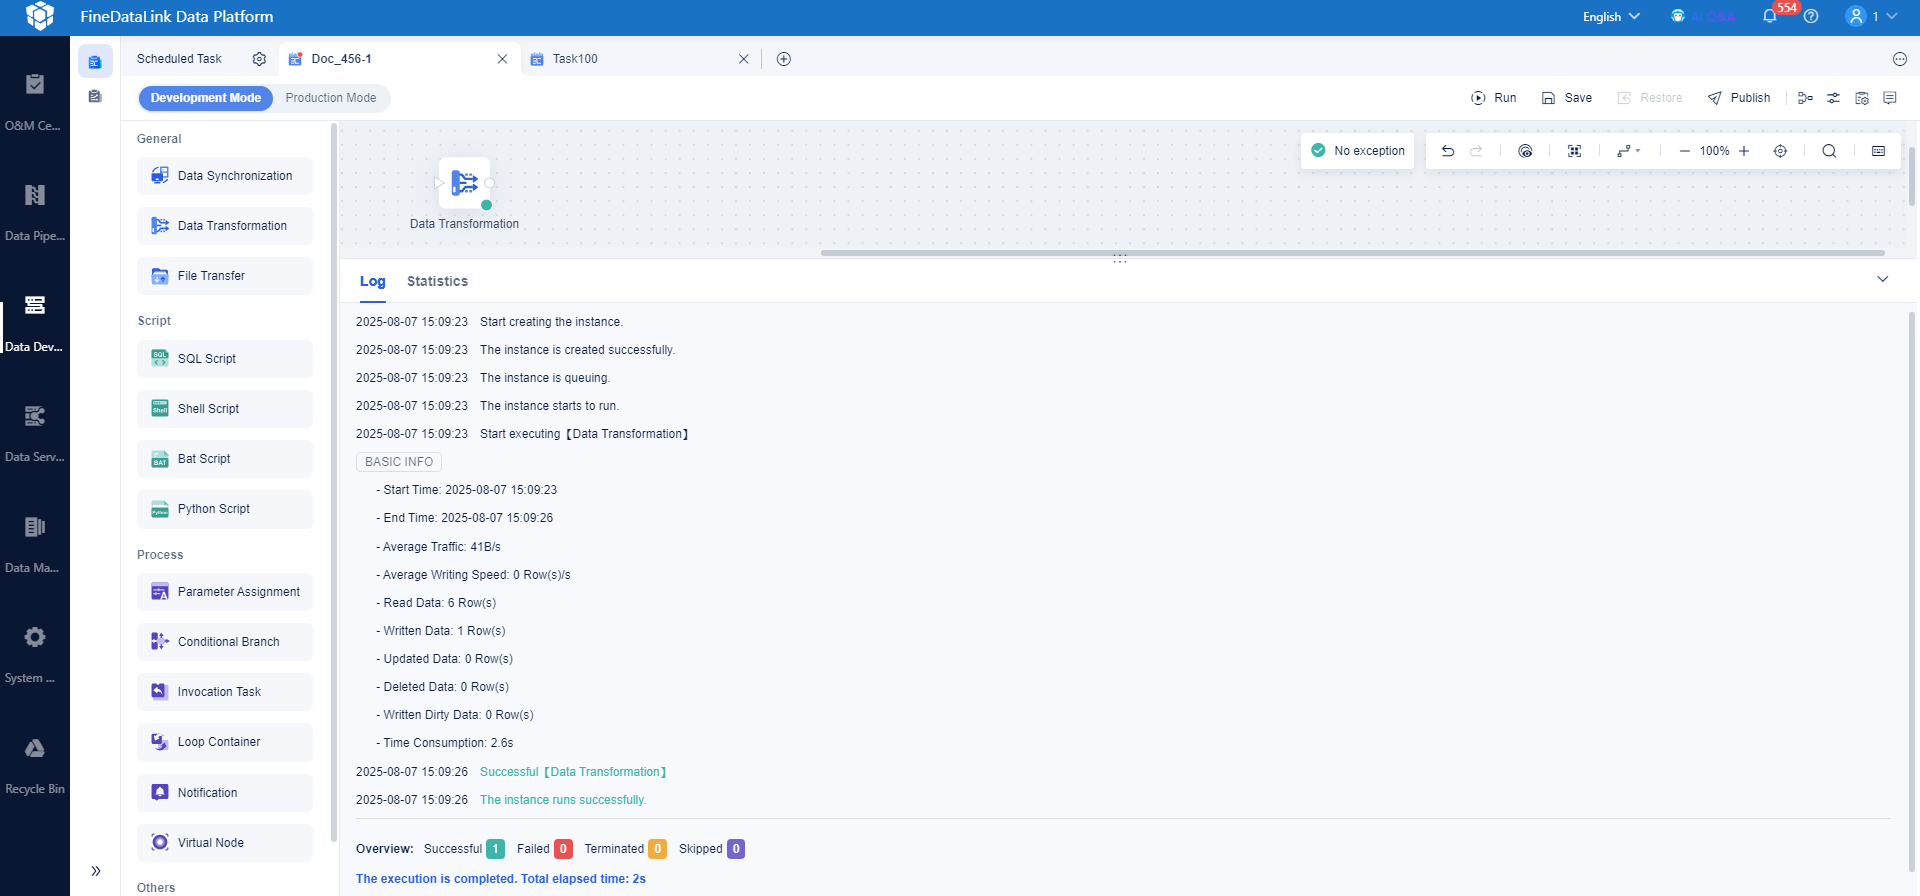Search nodes with the magnifier icon

(1829, 151)
